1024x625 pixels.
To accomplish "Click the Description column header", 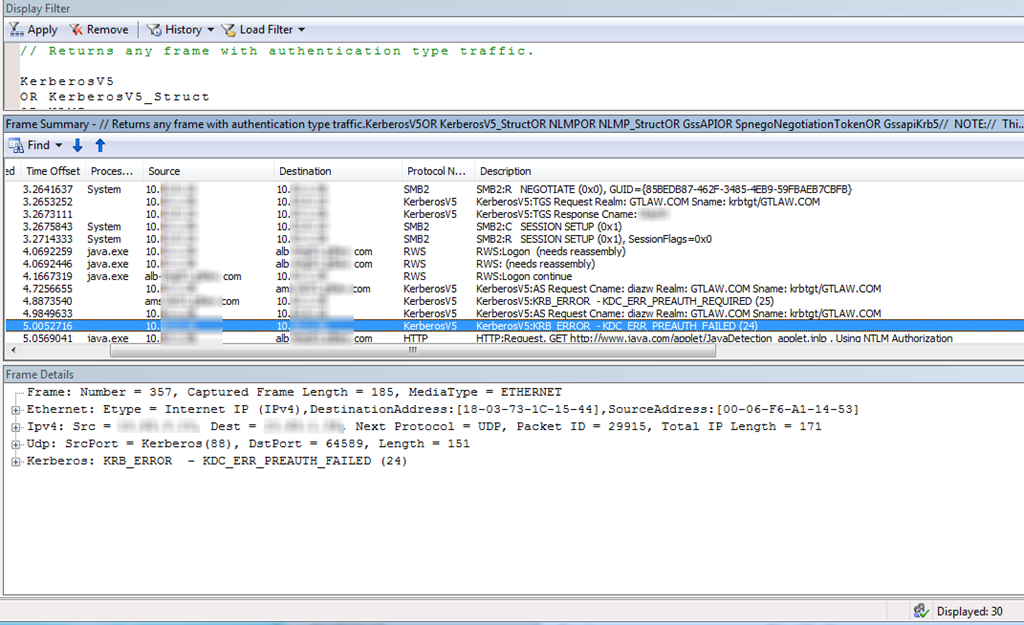I will pos(505,171).
